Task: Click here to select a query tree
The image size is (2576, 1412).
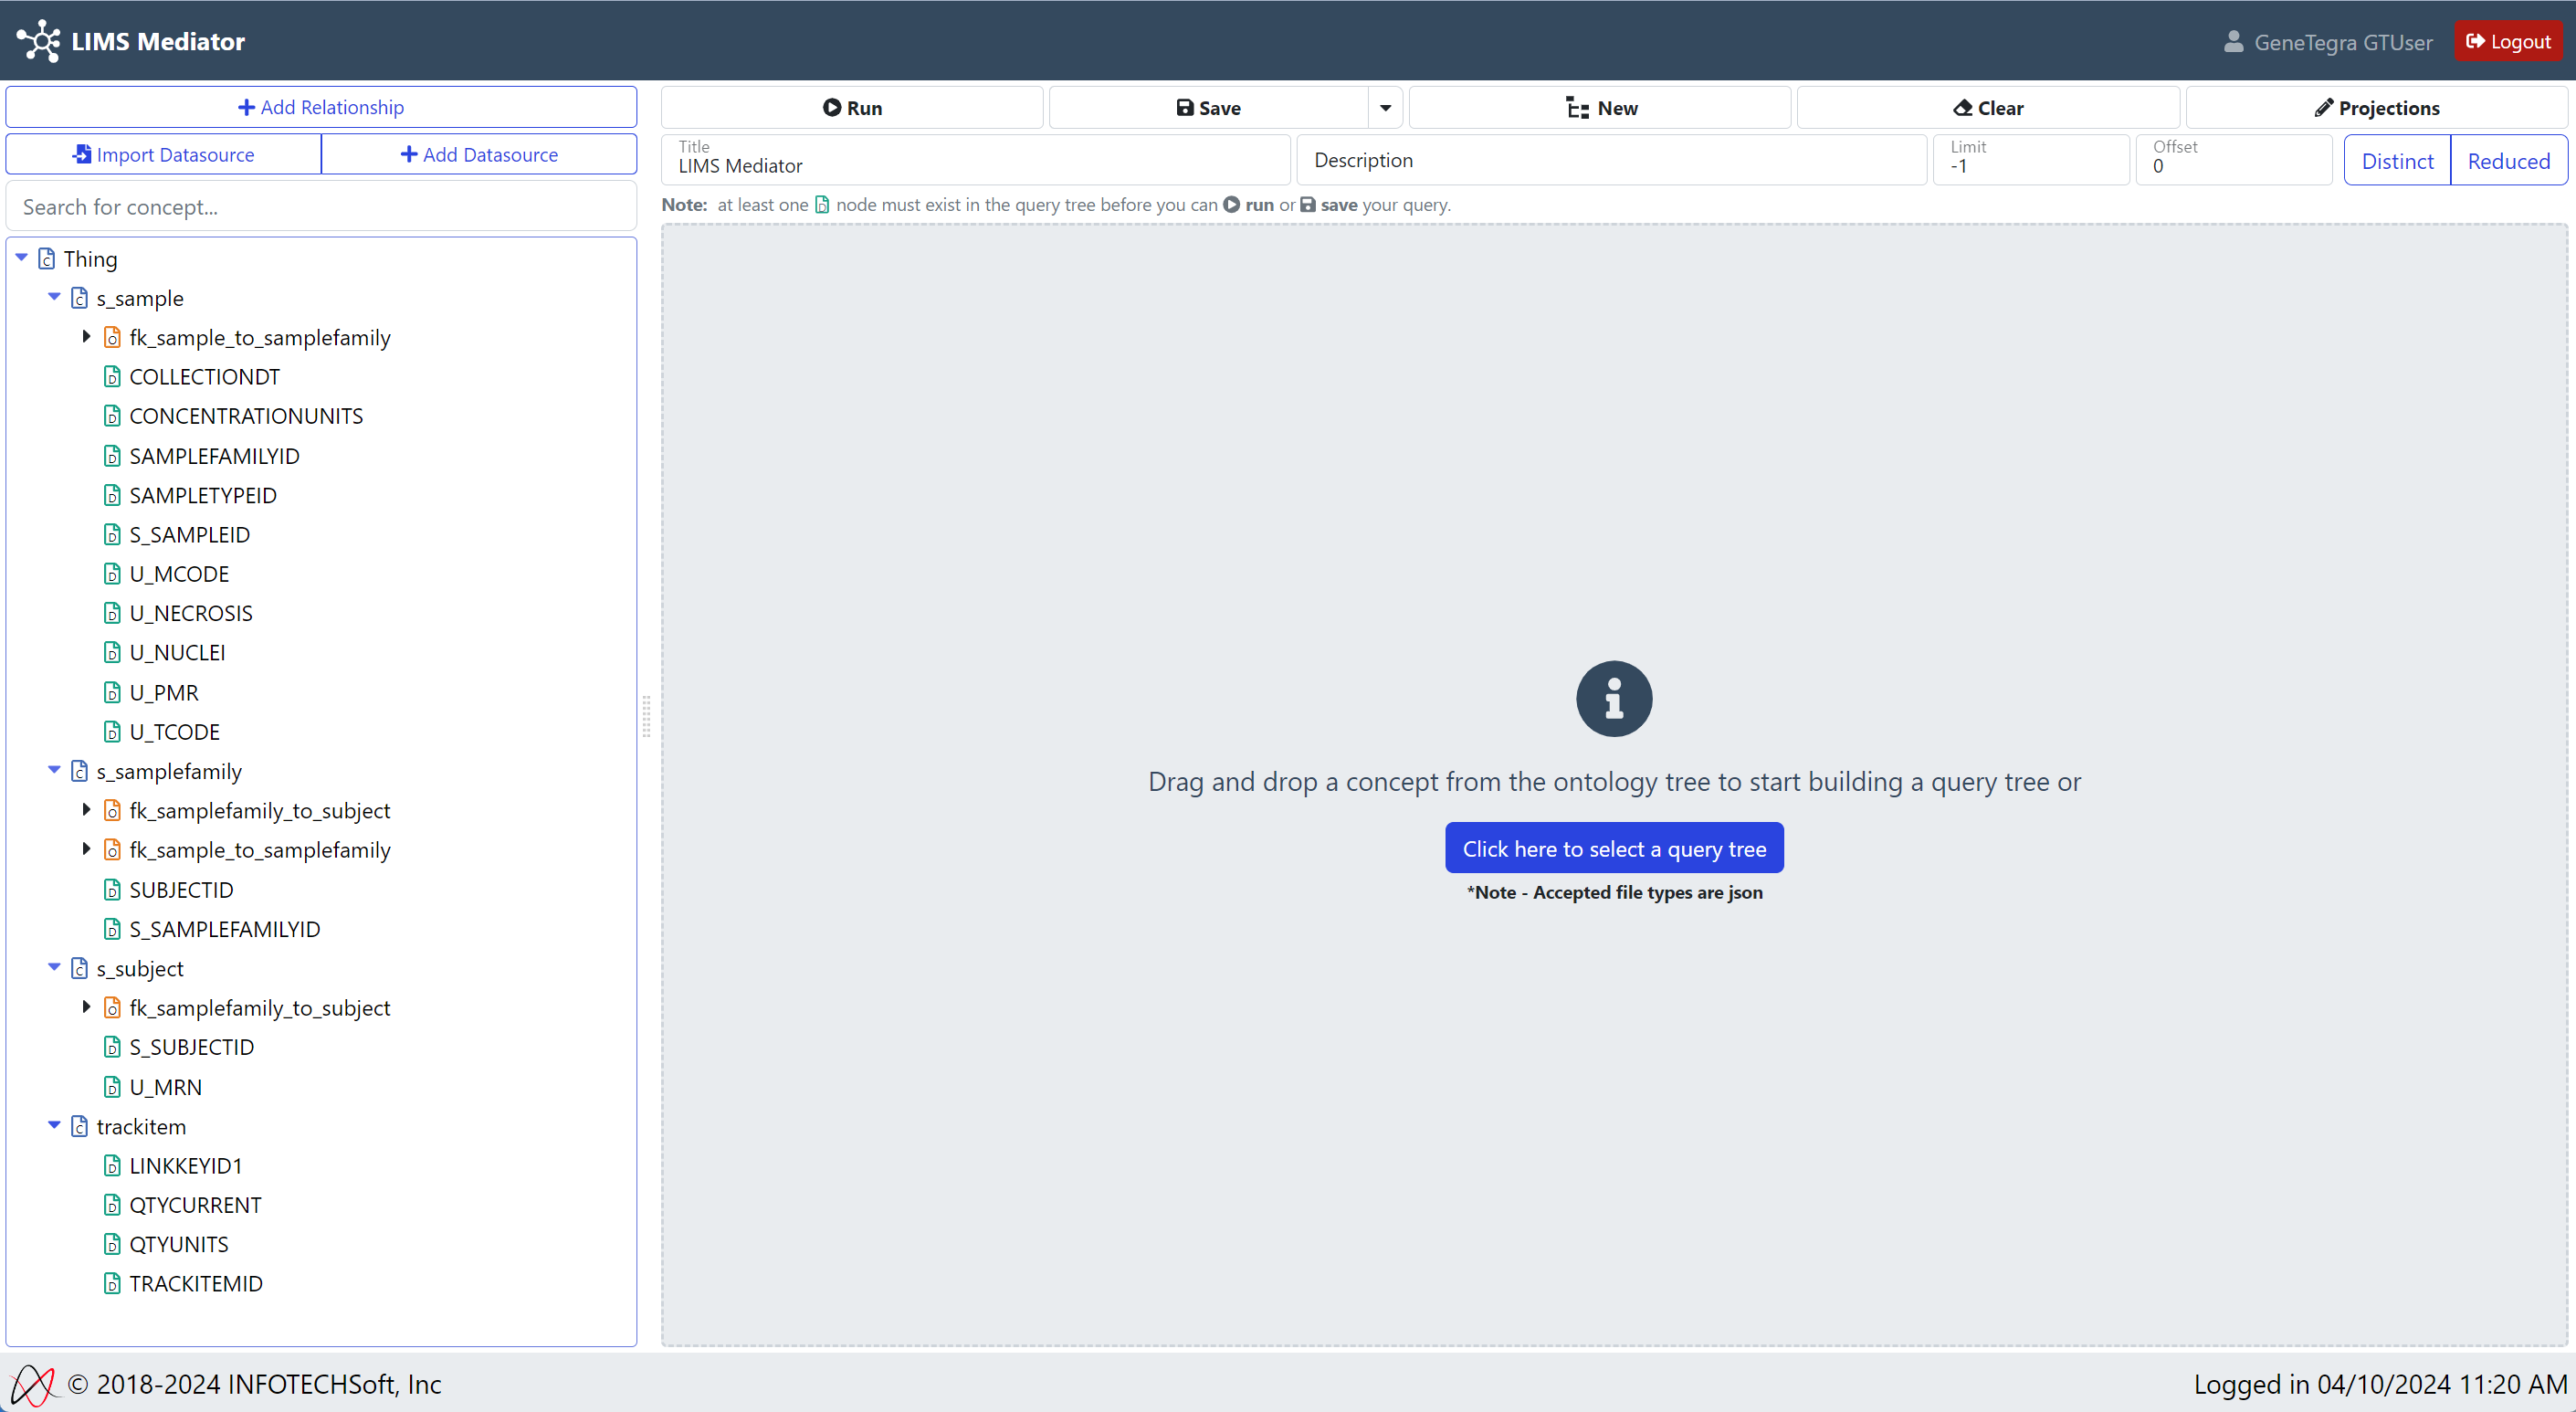Action: tap(1613, 848)
